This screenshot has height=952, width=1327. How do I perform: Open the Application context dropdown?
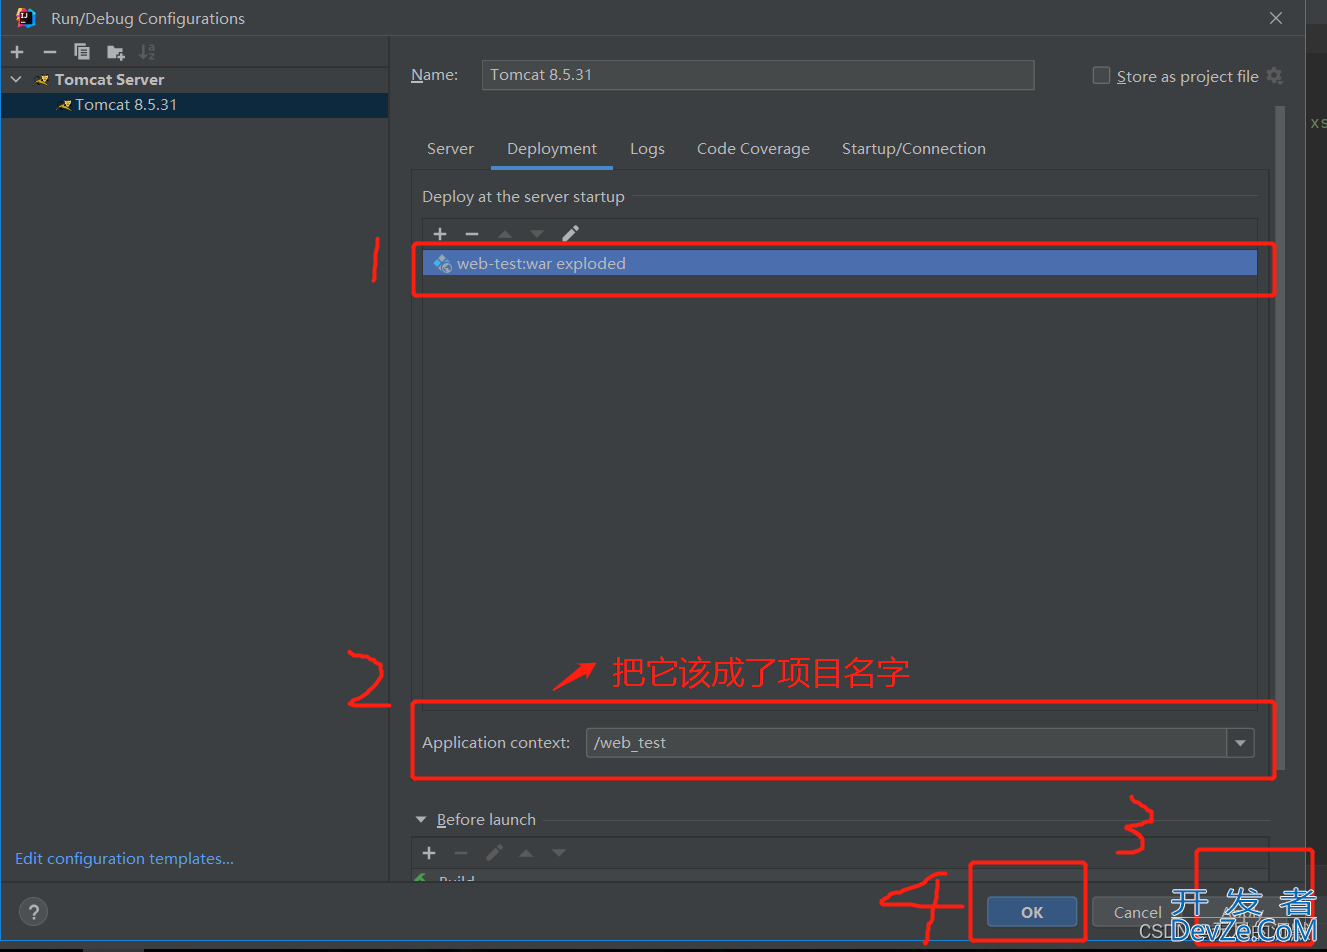point(1240,743)
